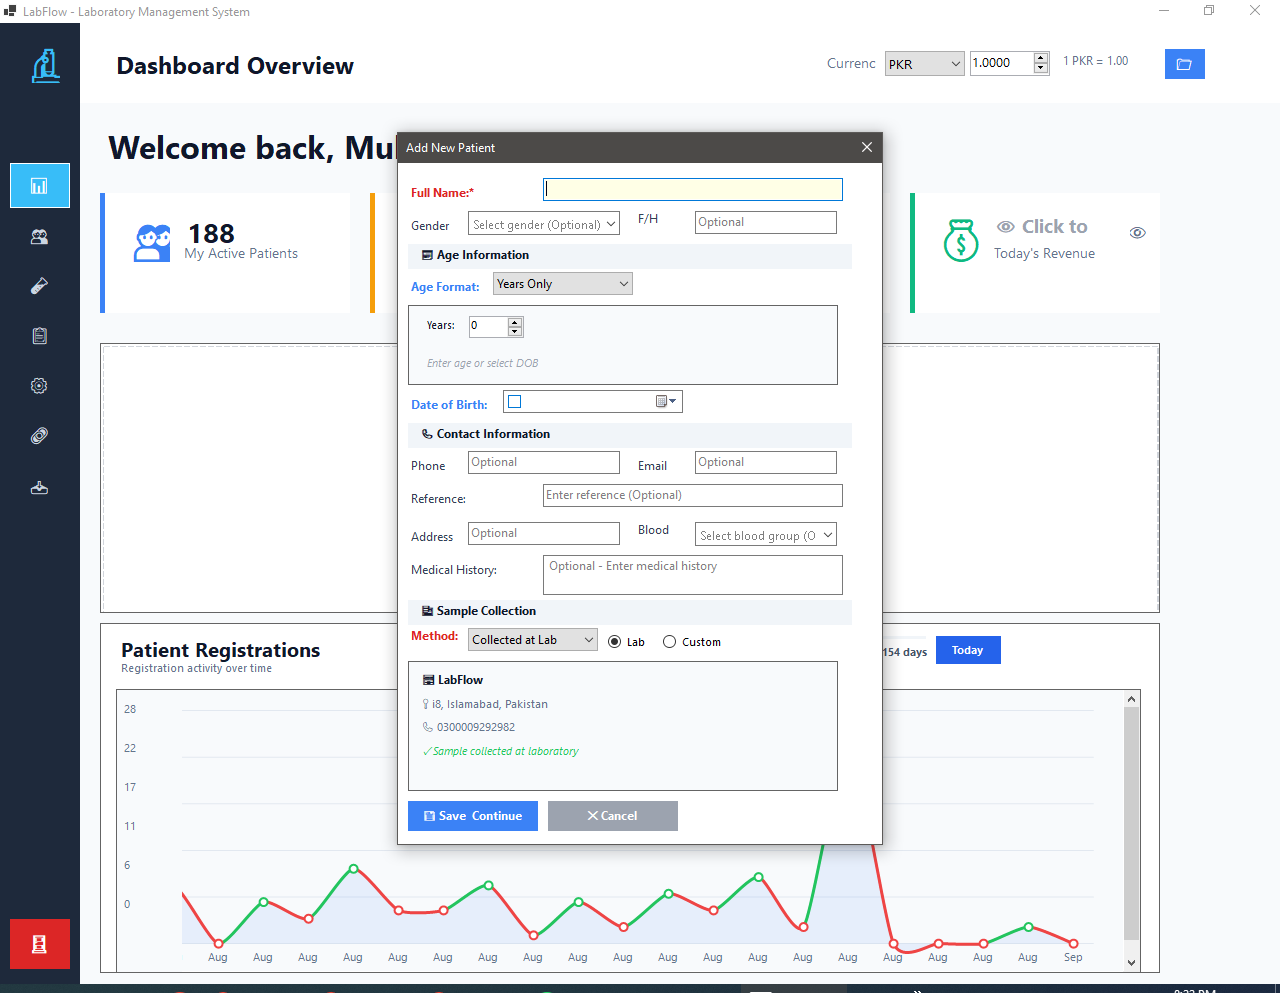The height and width of the screenshot is (993, 1280).
Task: Click the chart scrollbar down arrow
Action: (1132, 963)
